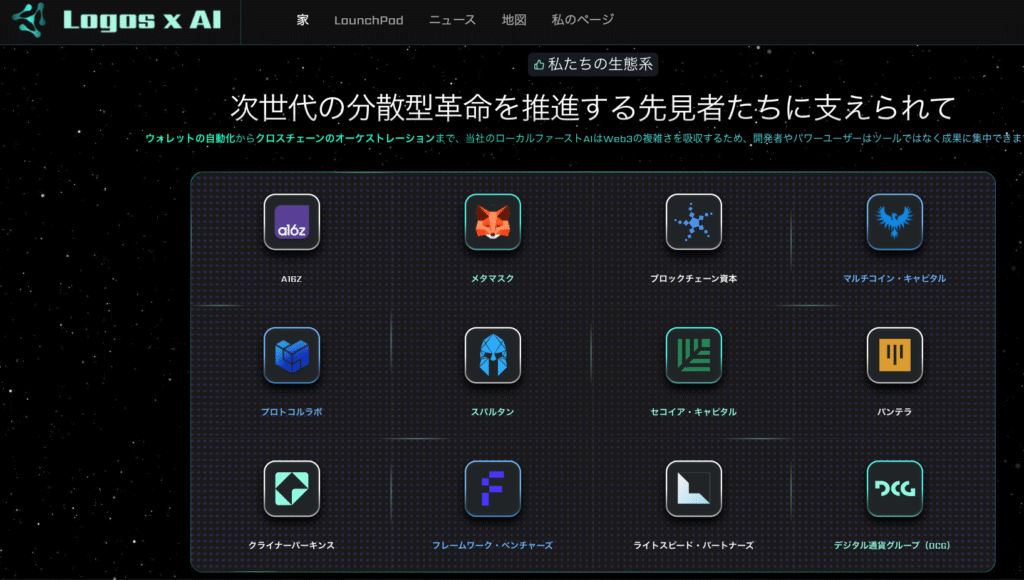The width and height of the screenshot is (1024, 580).
Task: Click the ライトスピード・パートナーズ label
Action: pyautogui.click(x=694, y=545)
